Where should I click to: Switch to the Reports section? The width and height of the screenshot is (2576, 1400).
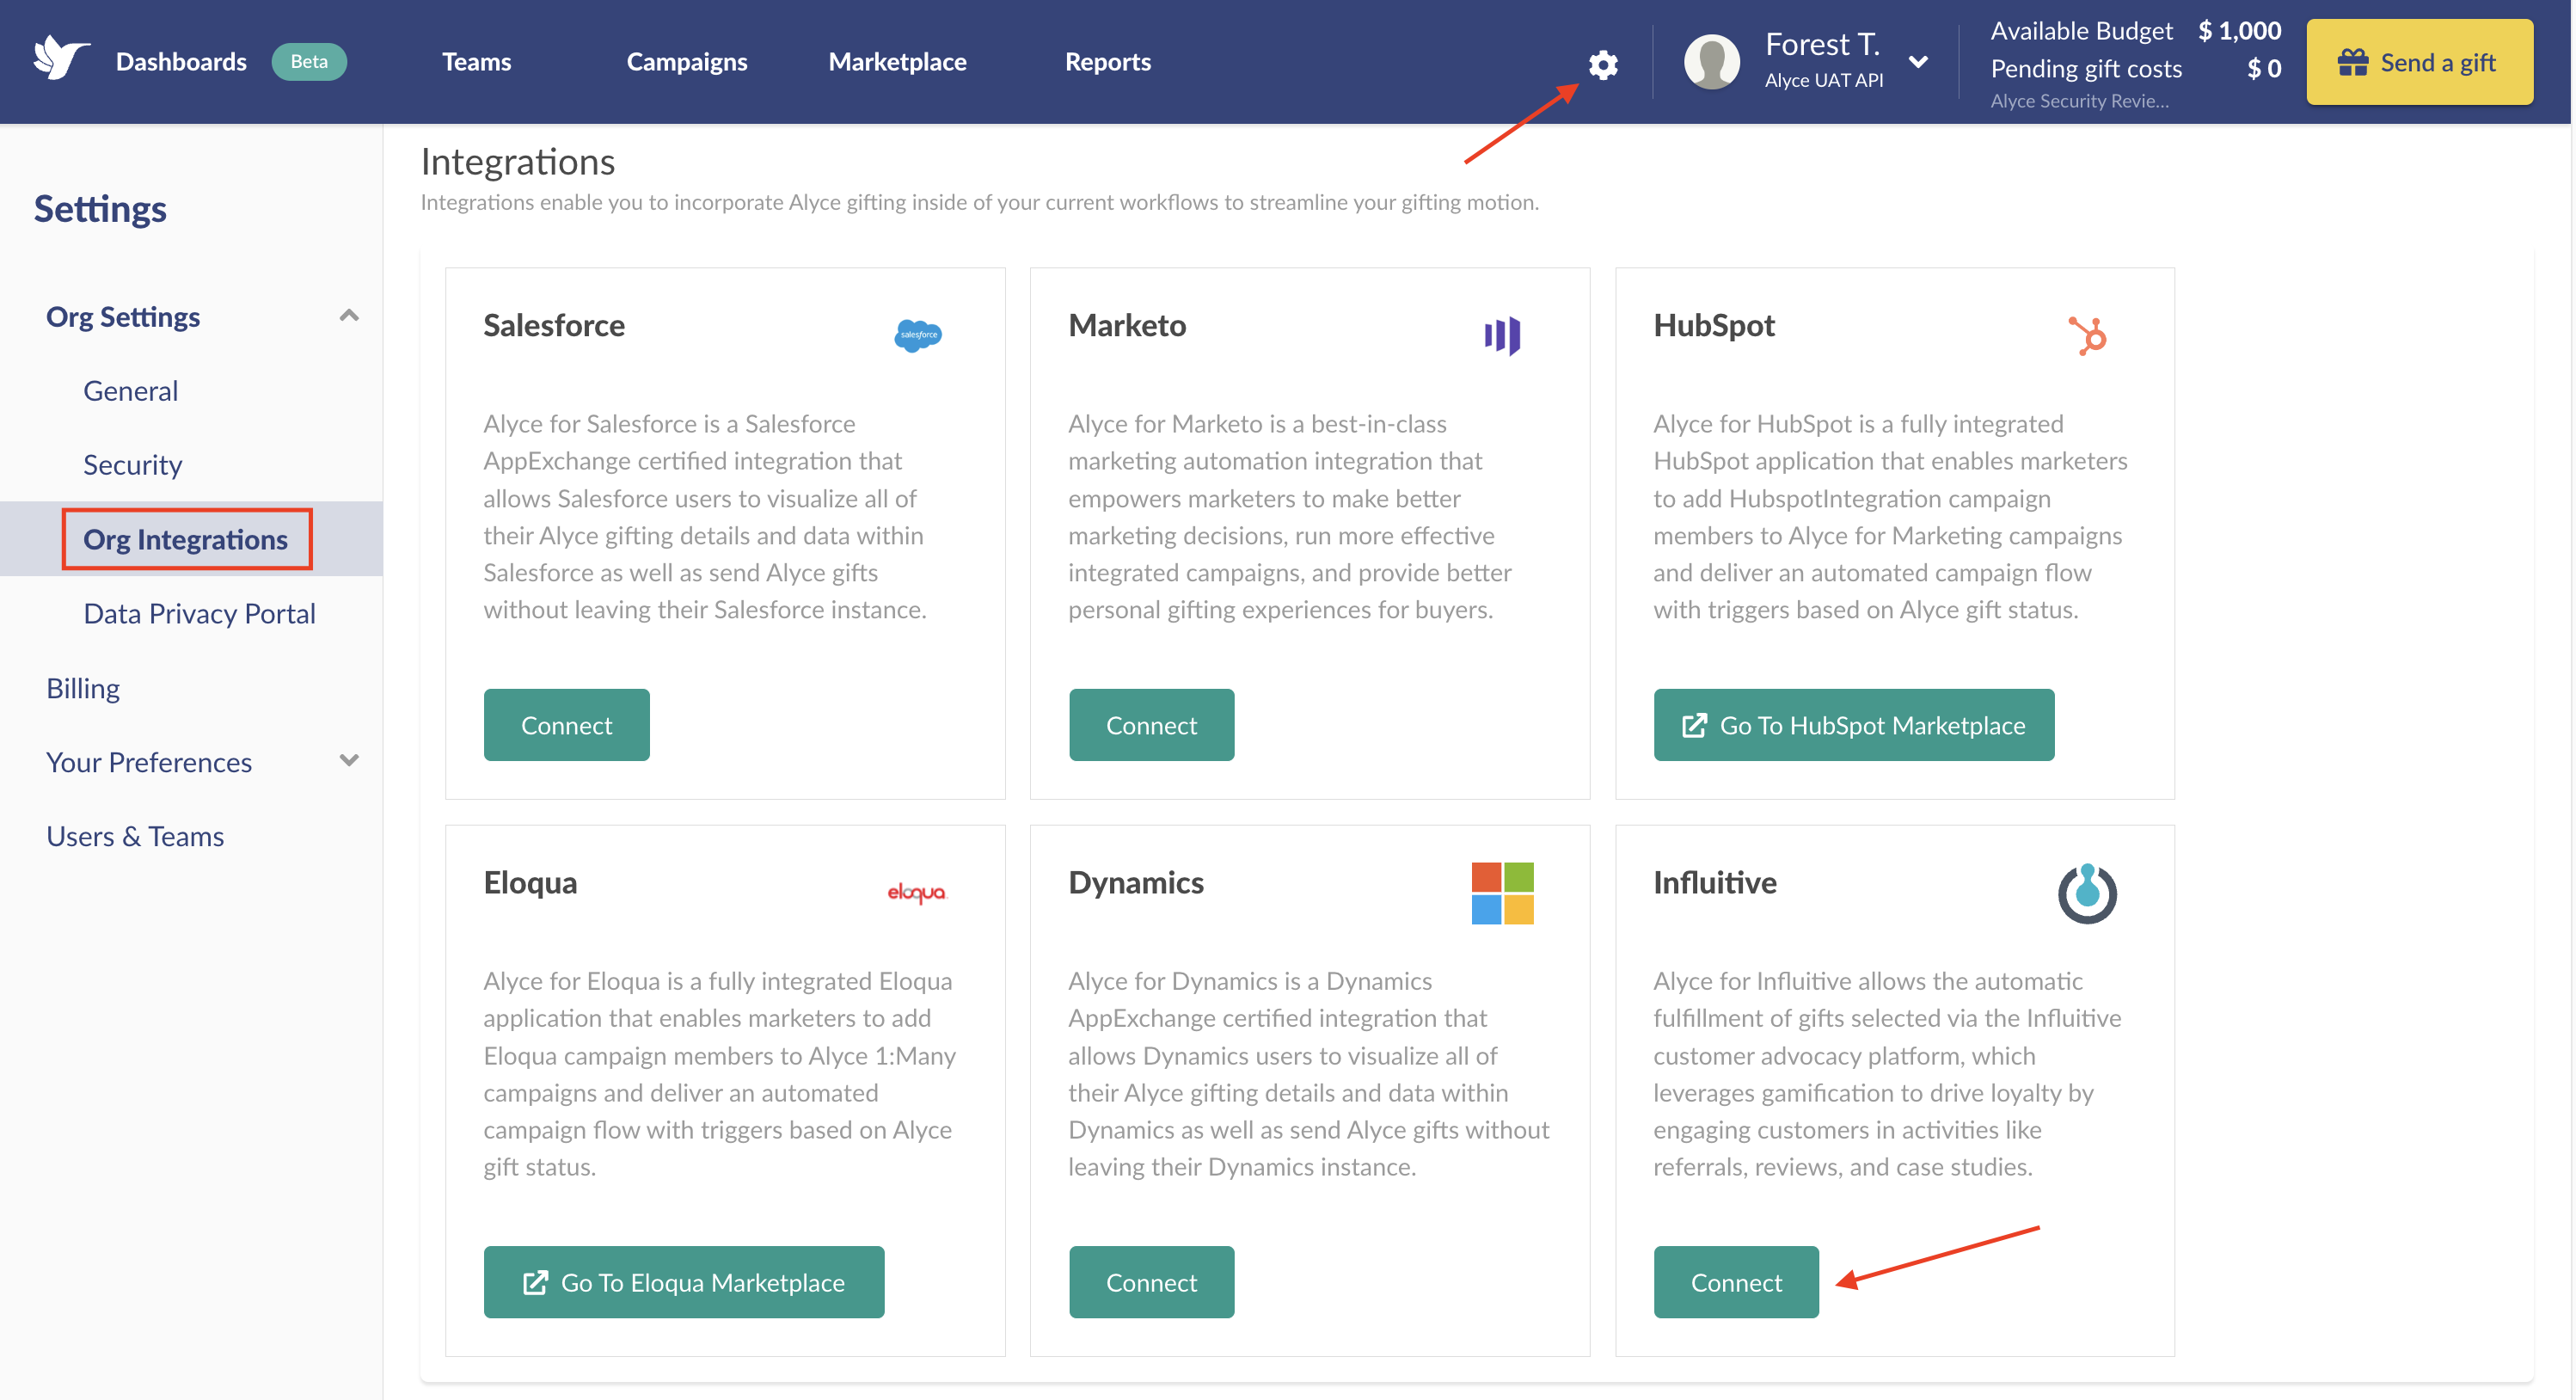tap(1107, 61)
